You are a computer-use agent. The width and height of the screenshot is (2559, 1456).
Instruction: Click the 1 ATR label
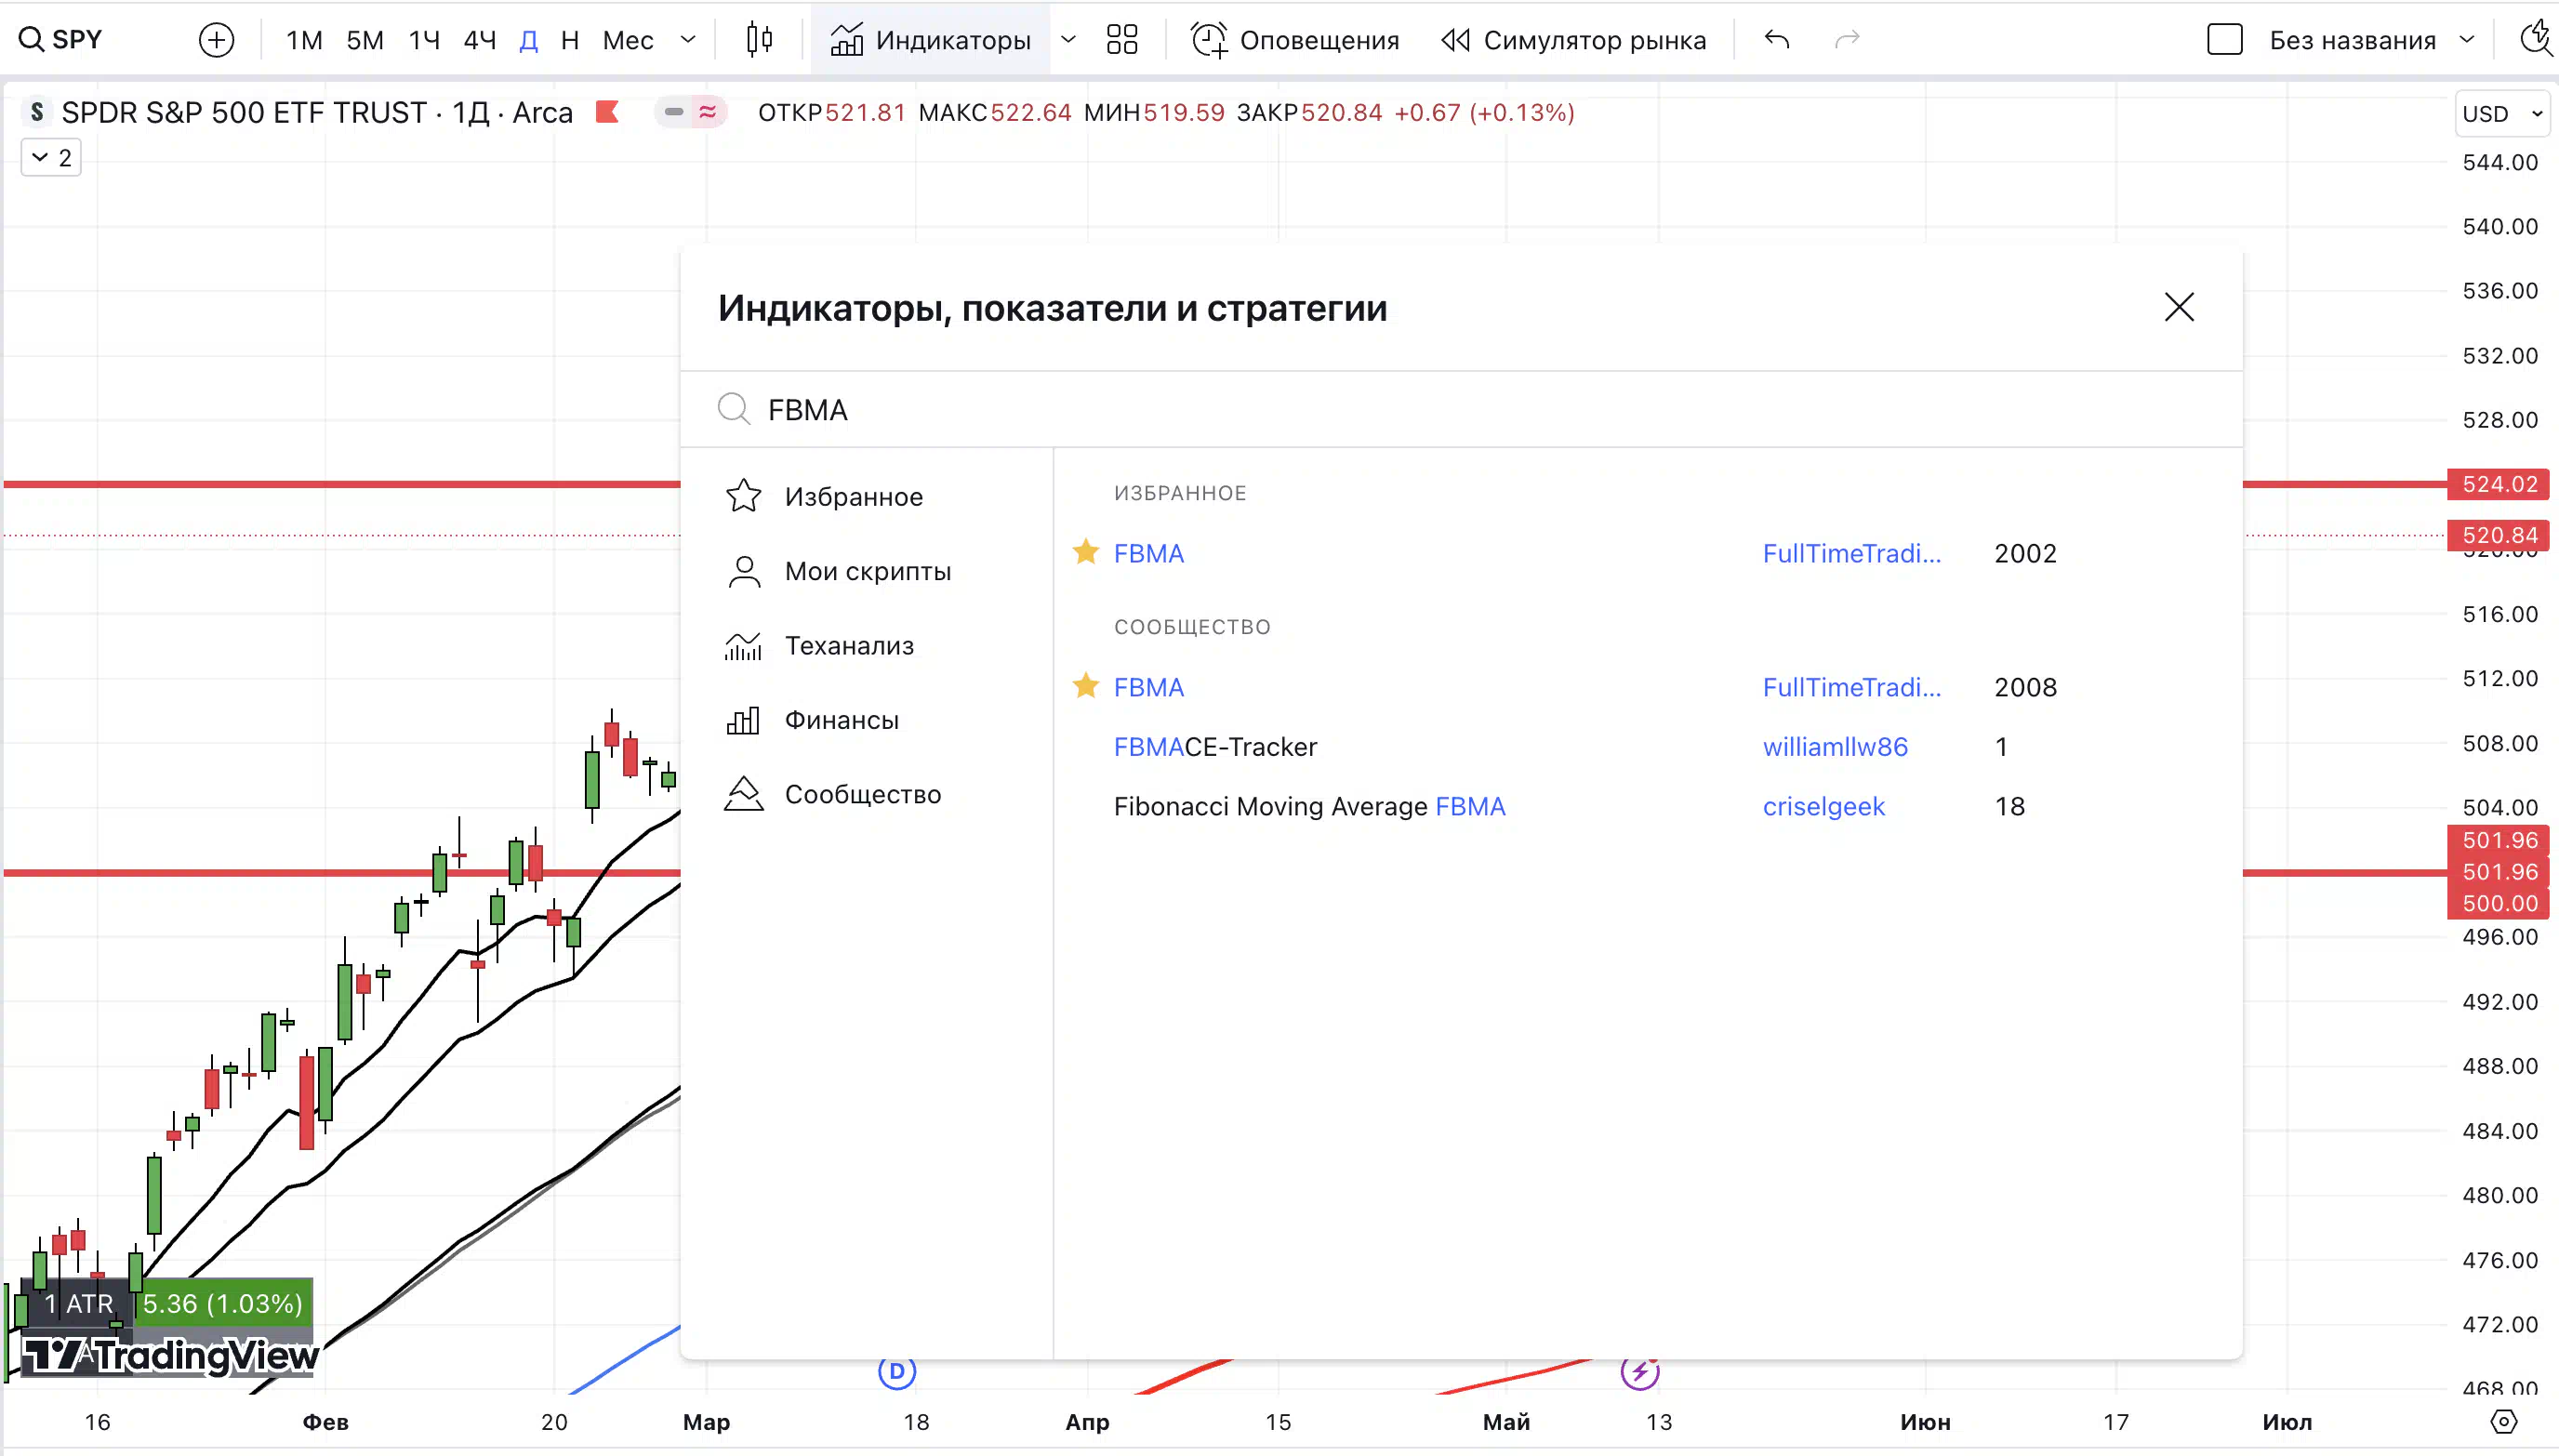(x=78, y=1304)
